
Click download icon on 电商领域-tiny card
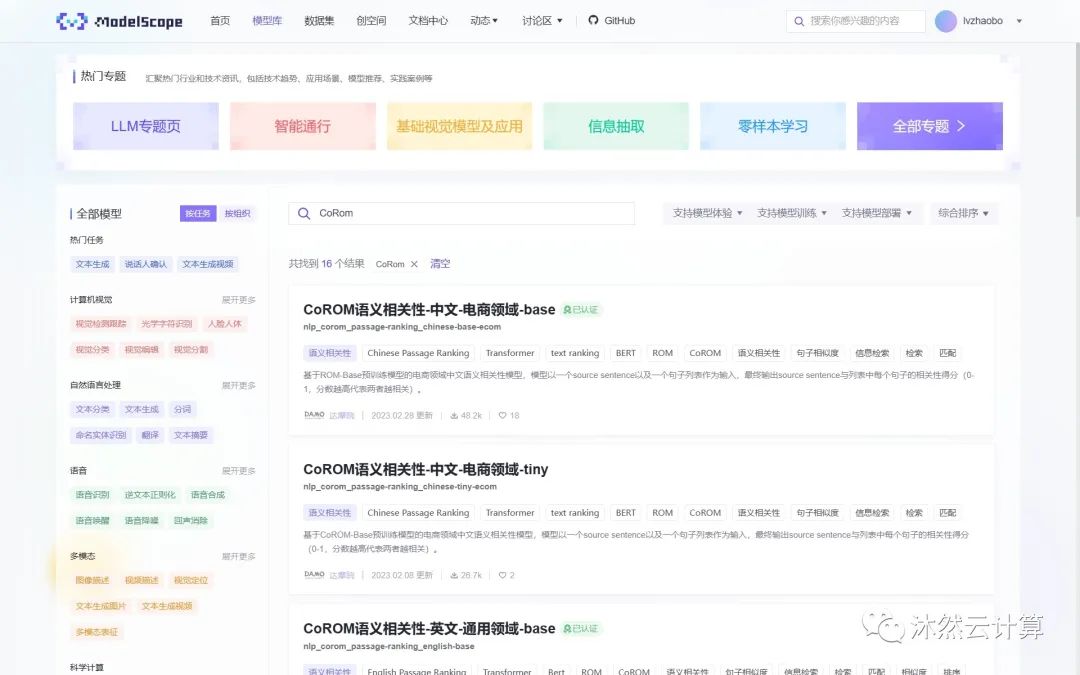[x=455, y=575]
